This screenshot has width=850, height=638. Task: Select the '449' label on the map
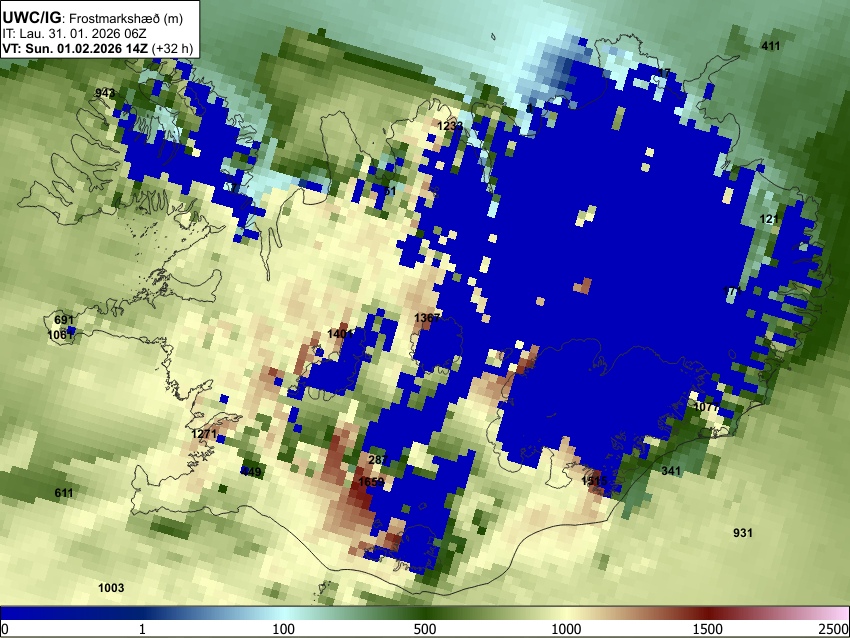pyautogui.click(x=252, y=472)
